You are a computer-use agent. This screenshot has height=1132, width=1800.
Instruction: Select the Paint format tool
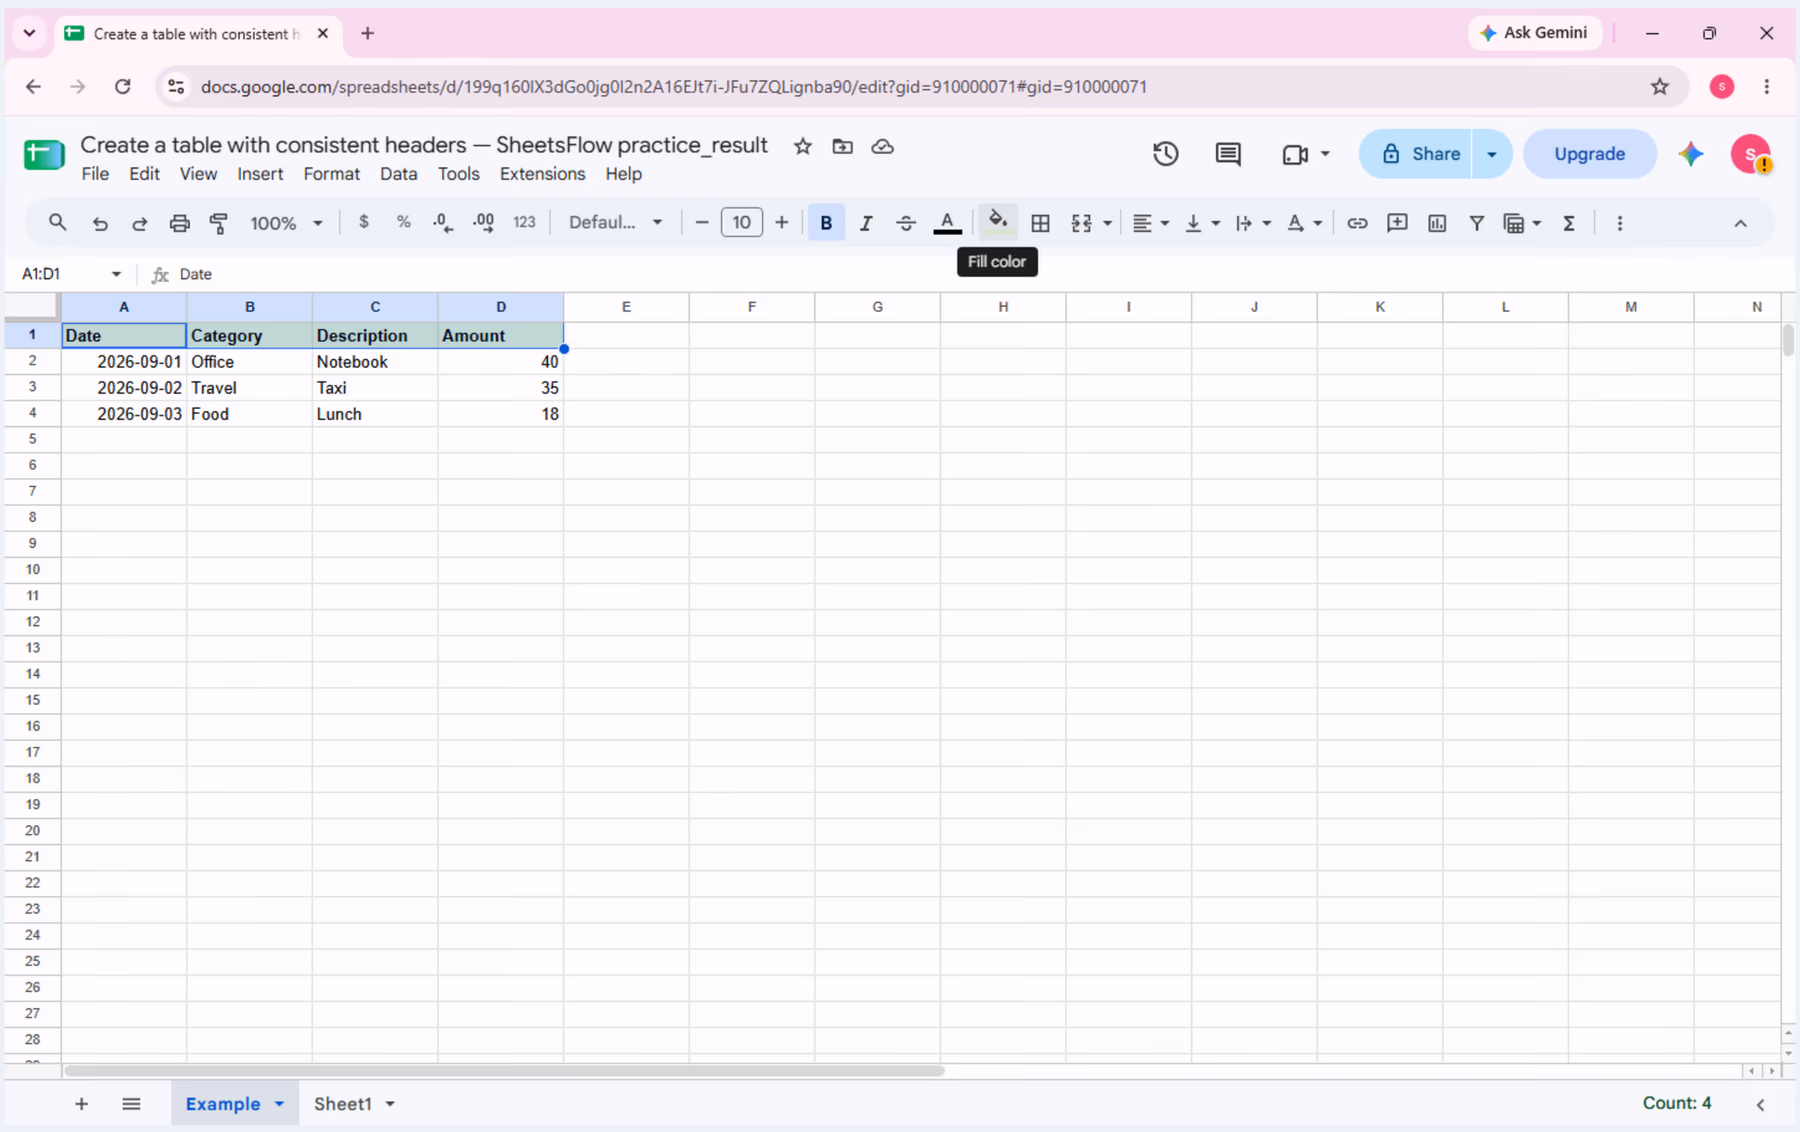(219, 223)
